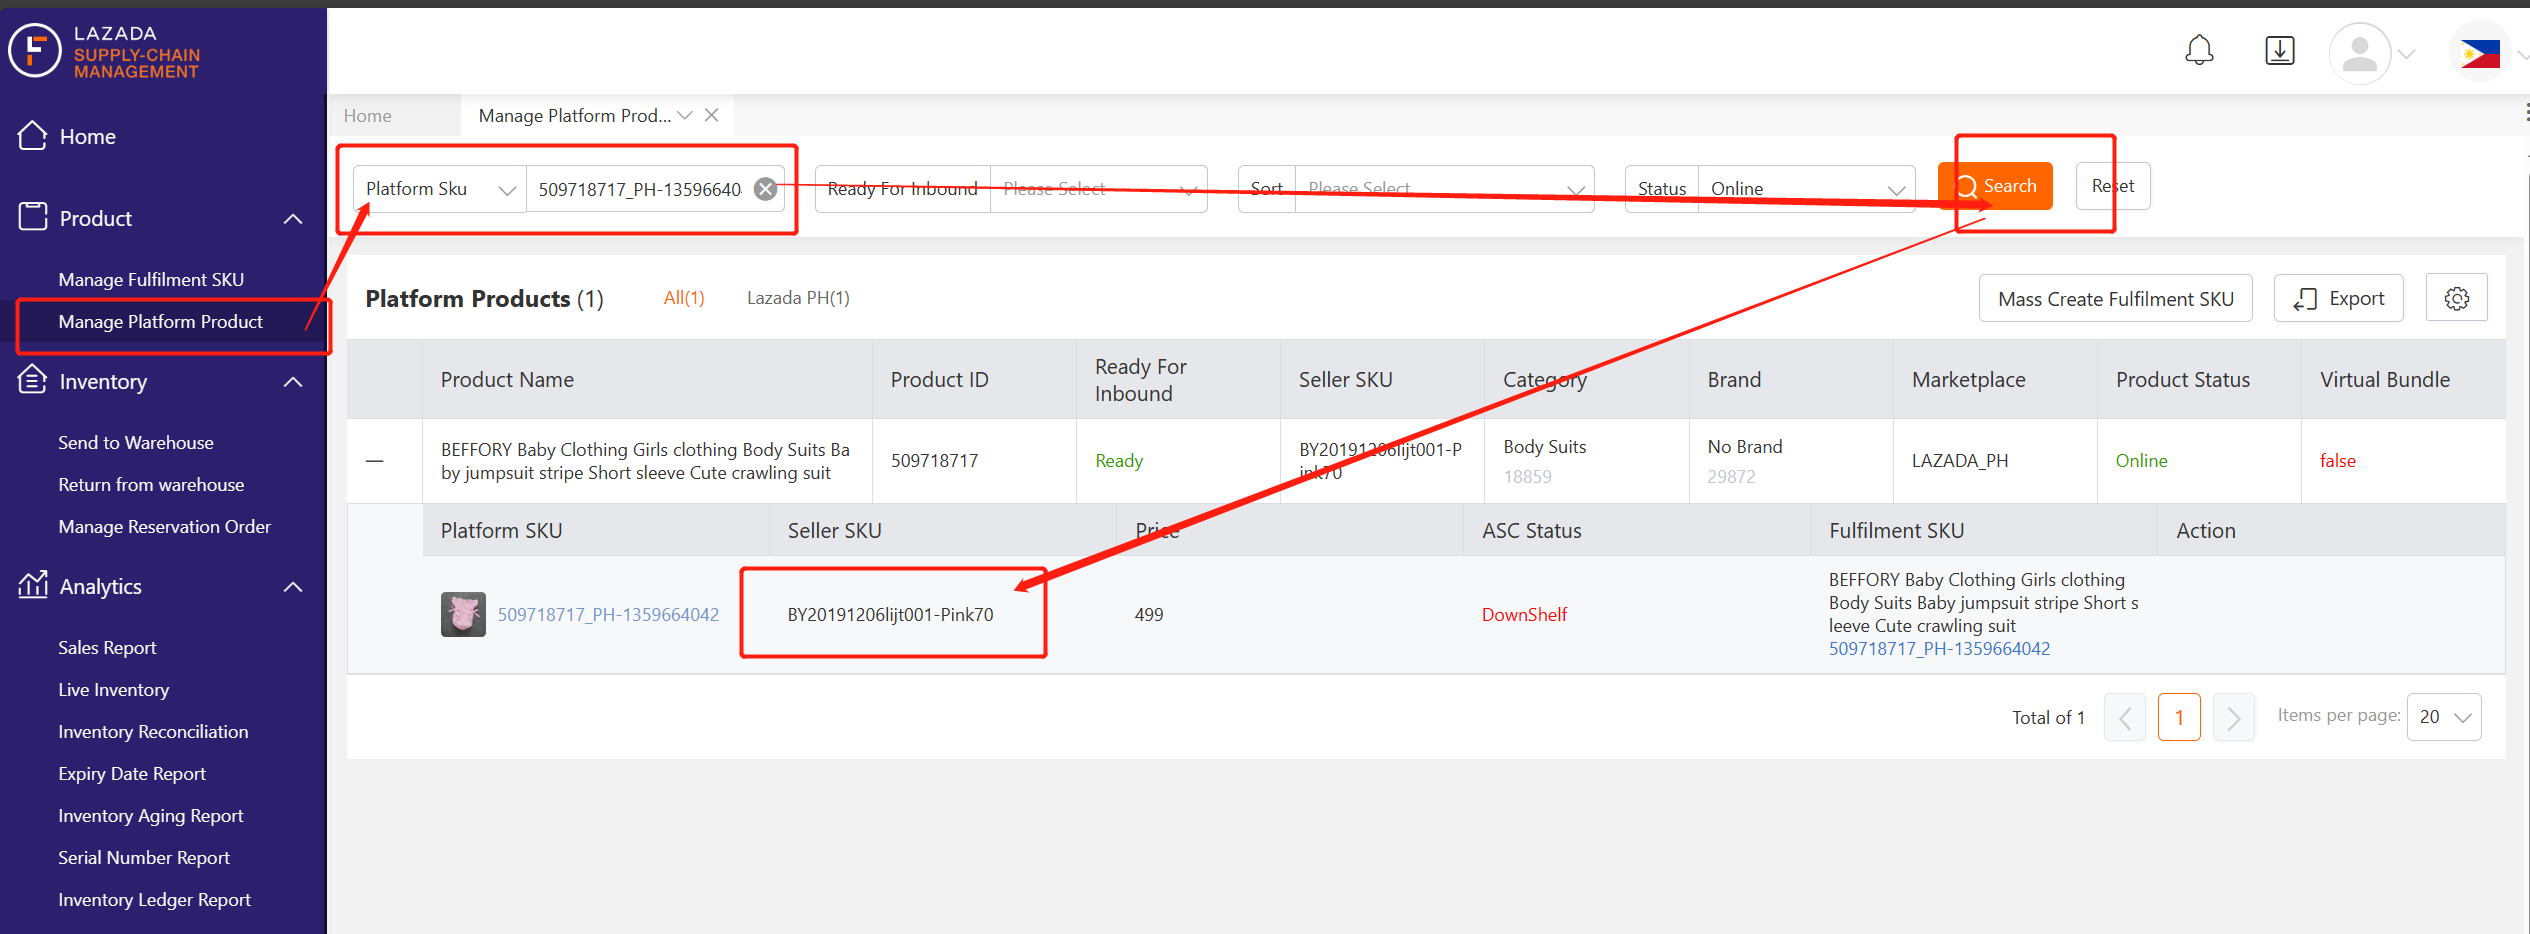This screenshot has height=934, width=2530.
Task: Switch to the Lazada PH(1) tab
Action: (798, 298)
